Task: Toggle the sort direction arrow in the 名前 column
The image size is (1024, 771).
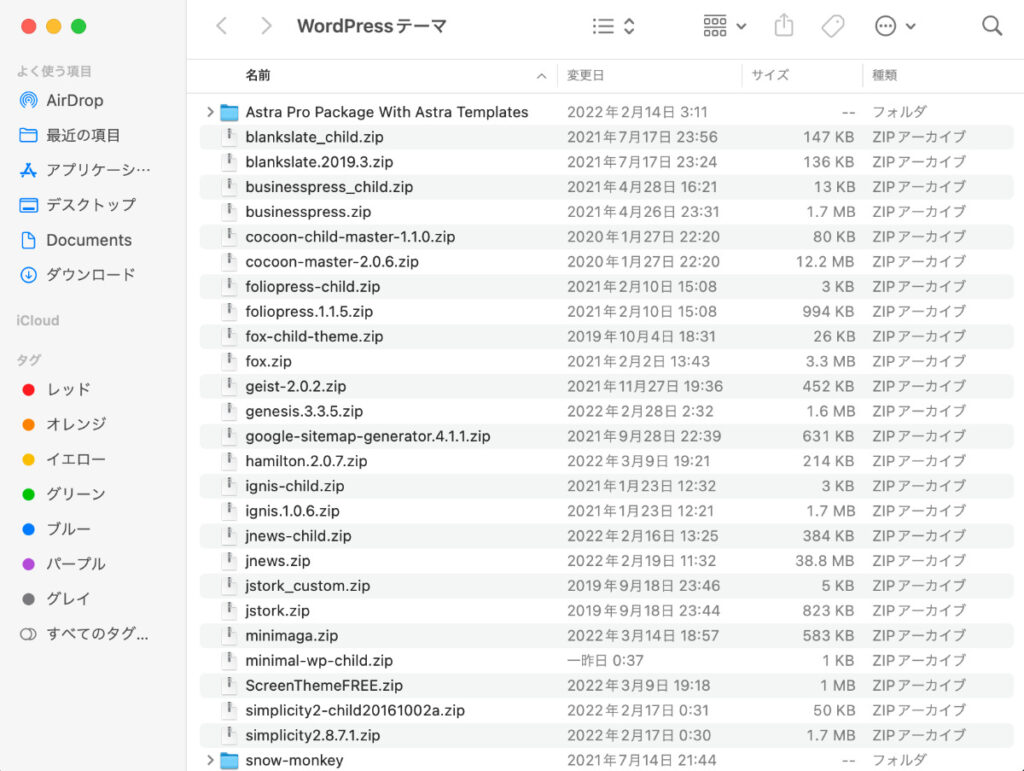Action: pos(541,76)
